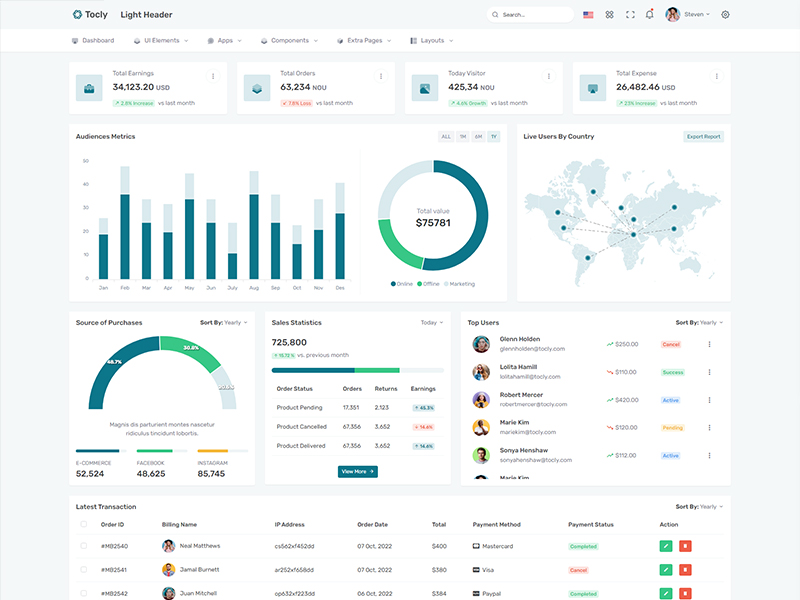800x600 pixels.
Task: Toggle Marketing legend in donut chart
Action: tap(459, 284)
